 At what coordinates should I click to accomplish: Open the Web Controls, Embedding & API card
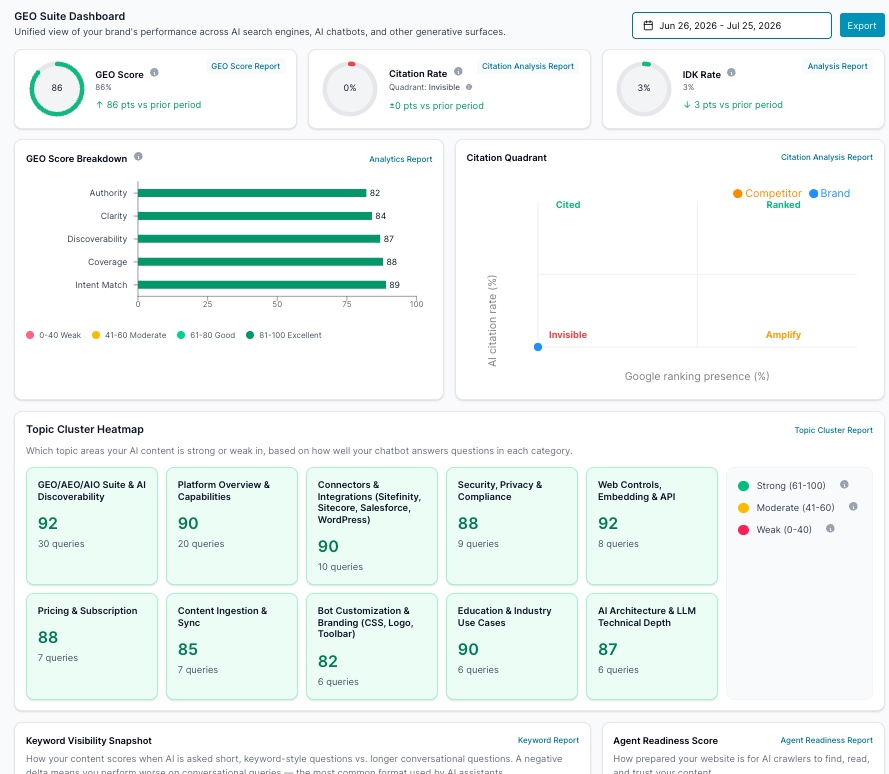(652, 526)
